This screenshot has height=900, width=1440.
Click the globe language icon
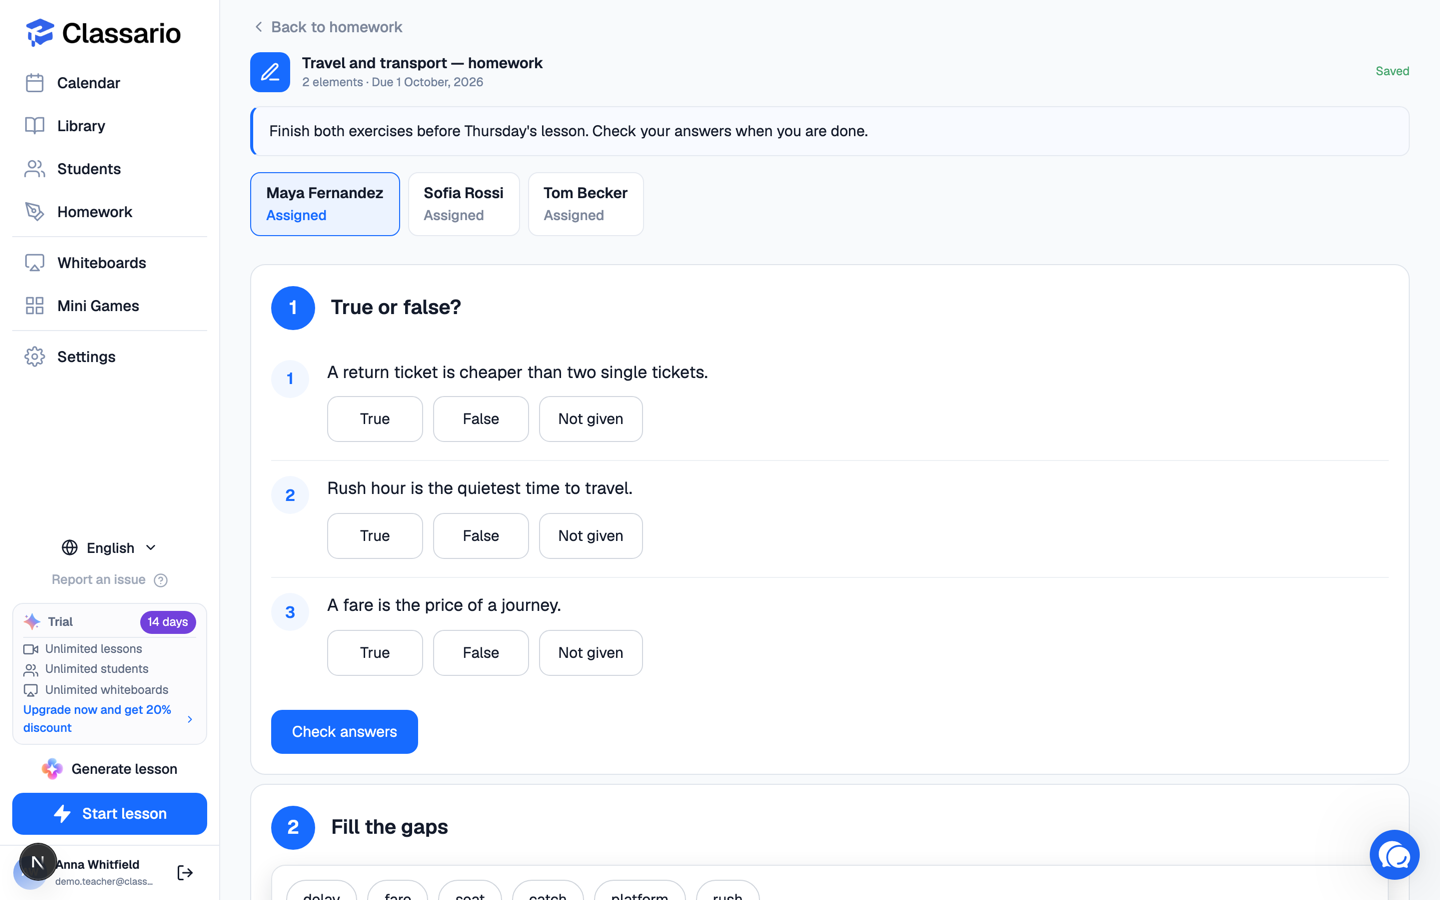(x=70, y=548)
